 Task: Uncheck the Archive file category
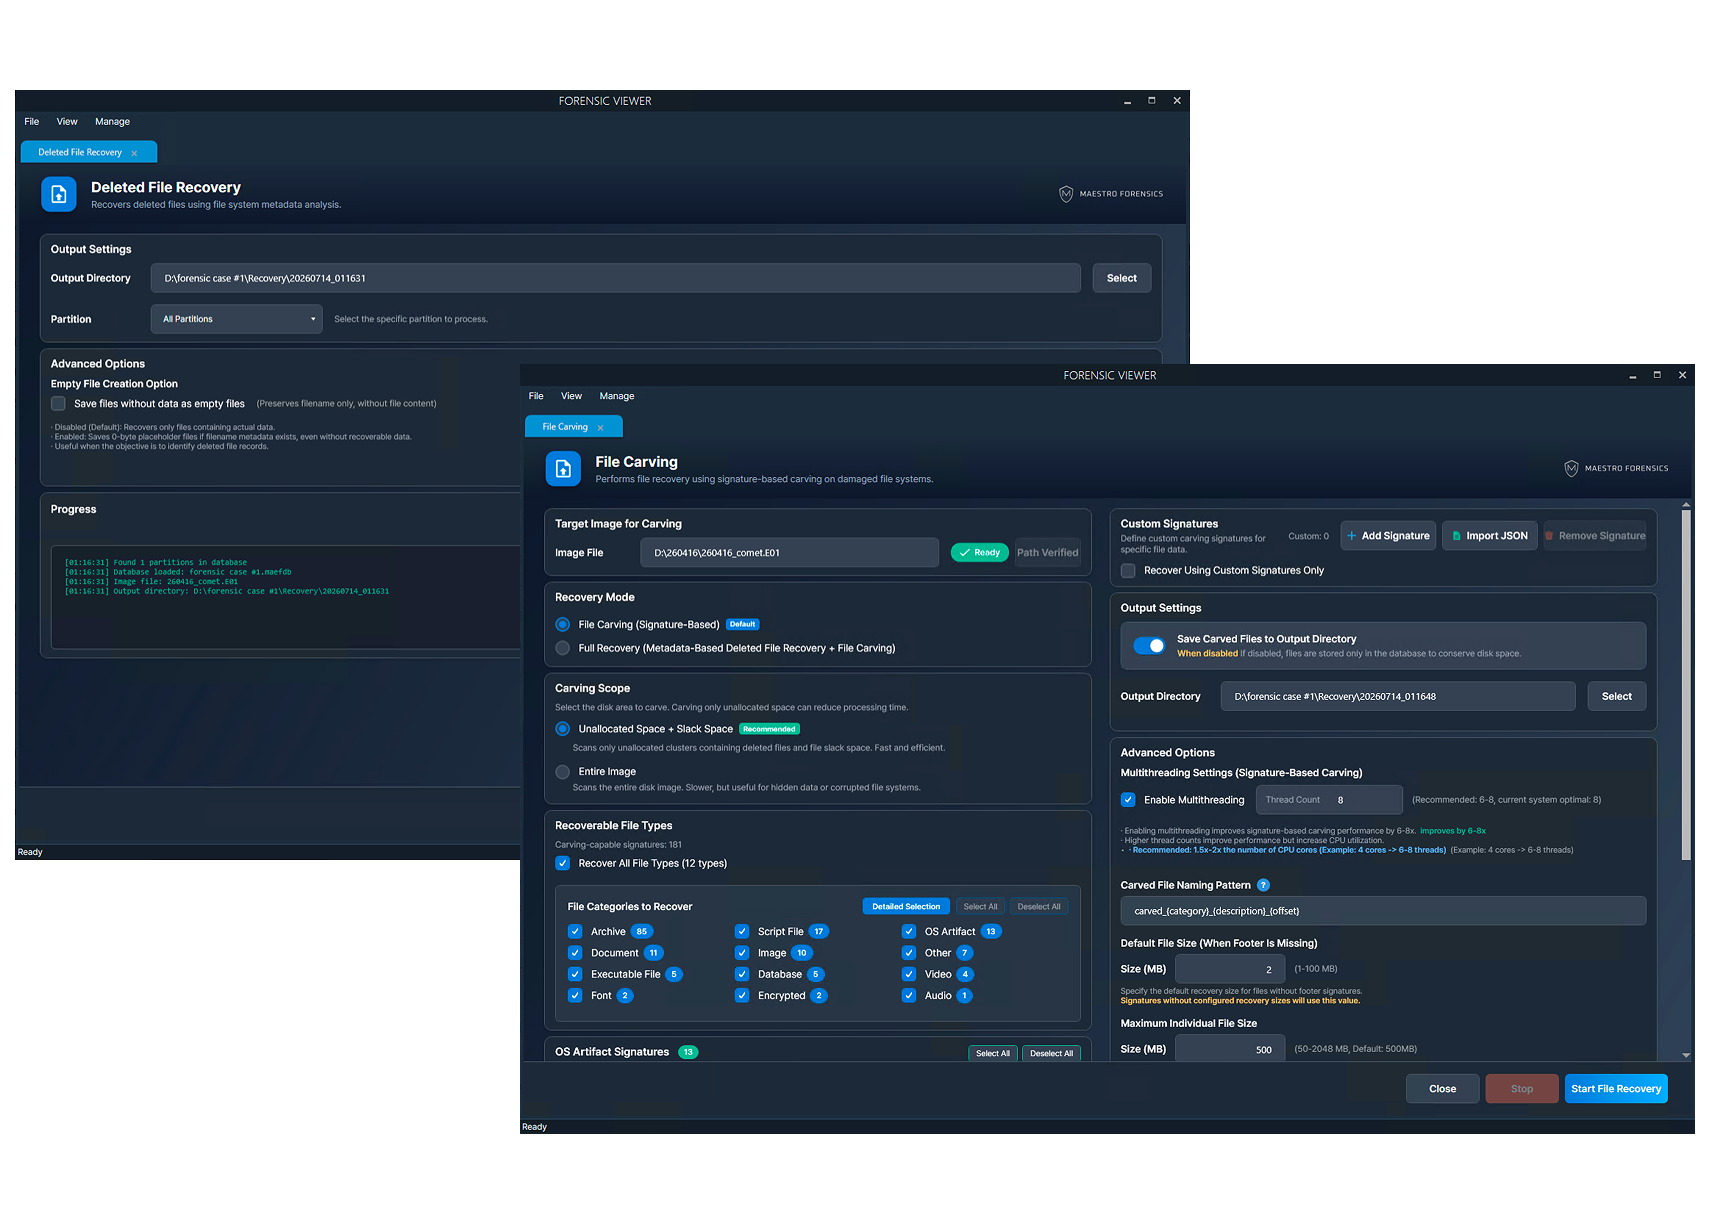[575, 932]
